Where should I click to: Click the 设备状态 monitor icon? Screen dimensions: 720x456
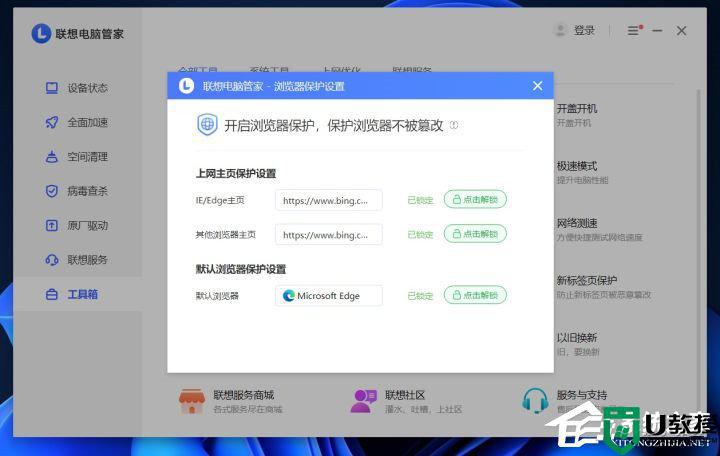click(52, 88)
